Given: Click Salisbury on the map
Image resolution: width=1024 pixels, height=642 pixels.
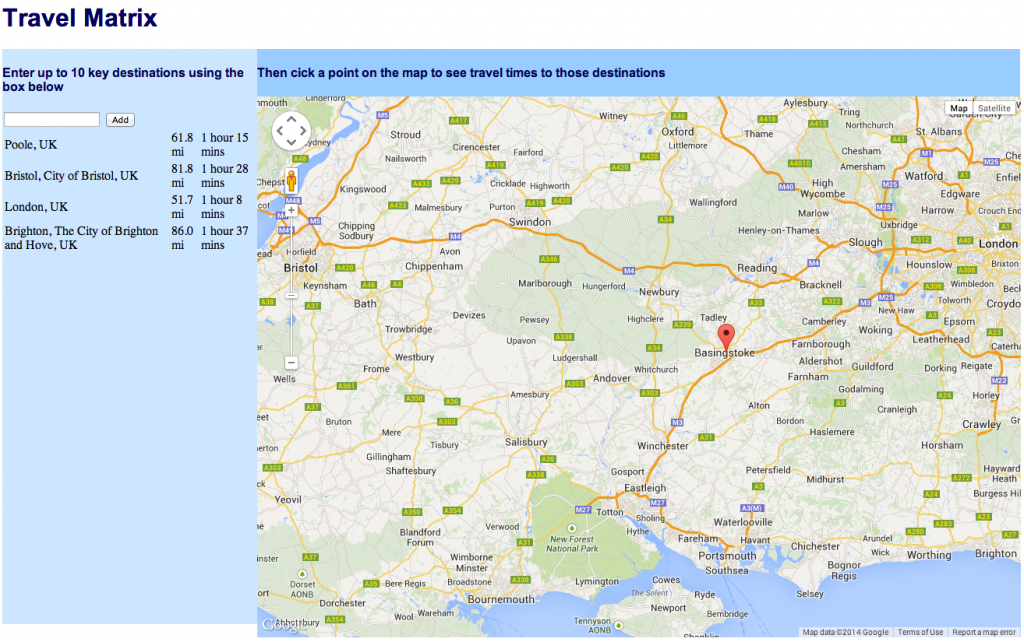Looking at the screenshot, I should 526,442.
